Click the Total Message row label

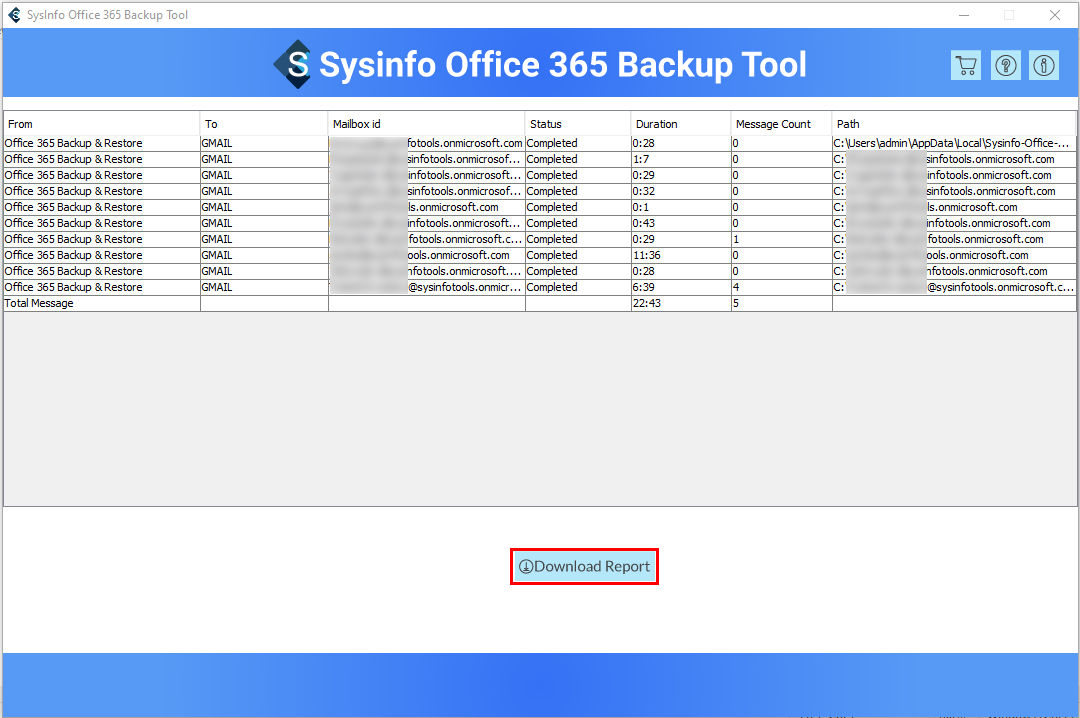coord(40,303)
